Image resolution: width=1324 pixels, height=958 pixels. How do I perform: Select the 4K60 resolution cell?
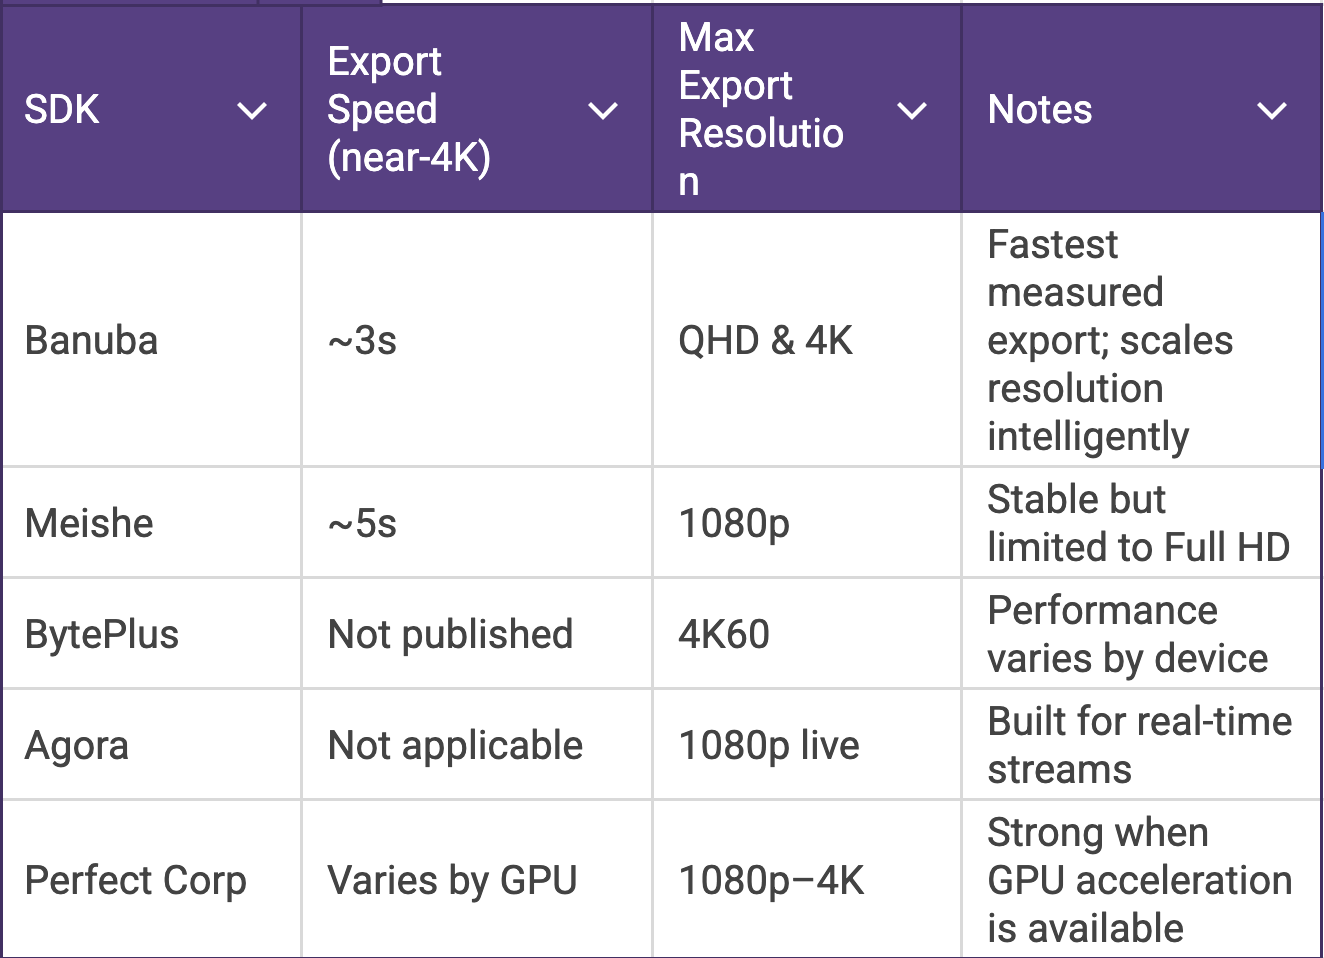tap(725, 635)
